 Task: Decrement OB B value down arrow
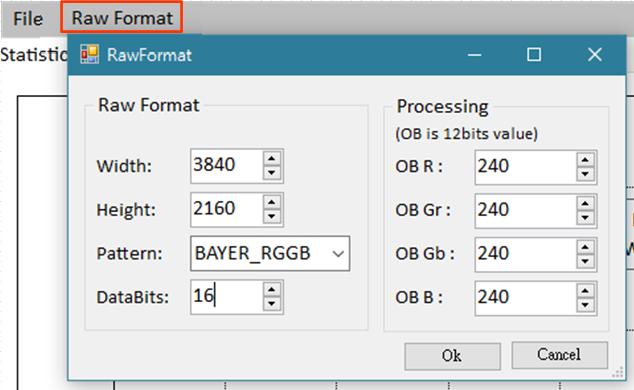click(585, 306)
